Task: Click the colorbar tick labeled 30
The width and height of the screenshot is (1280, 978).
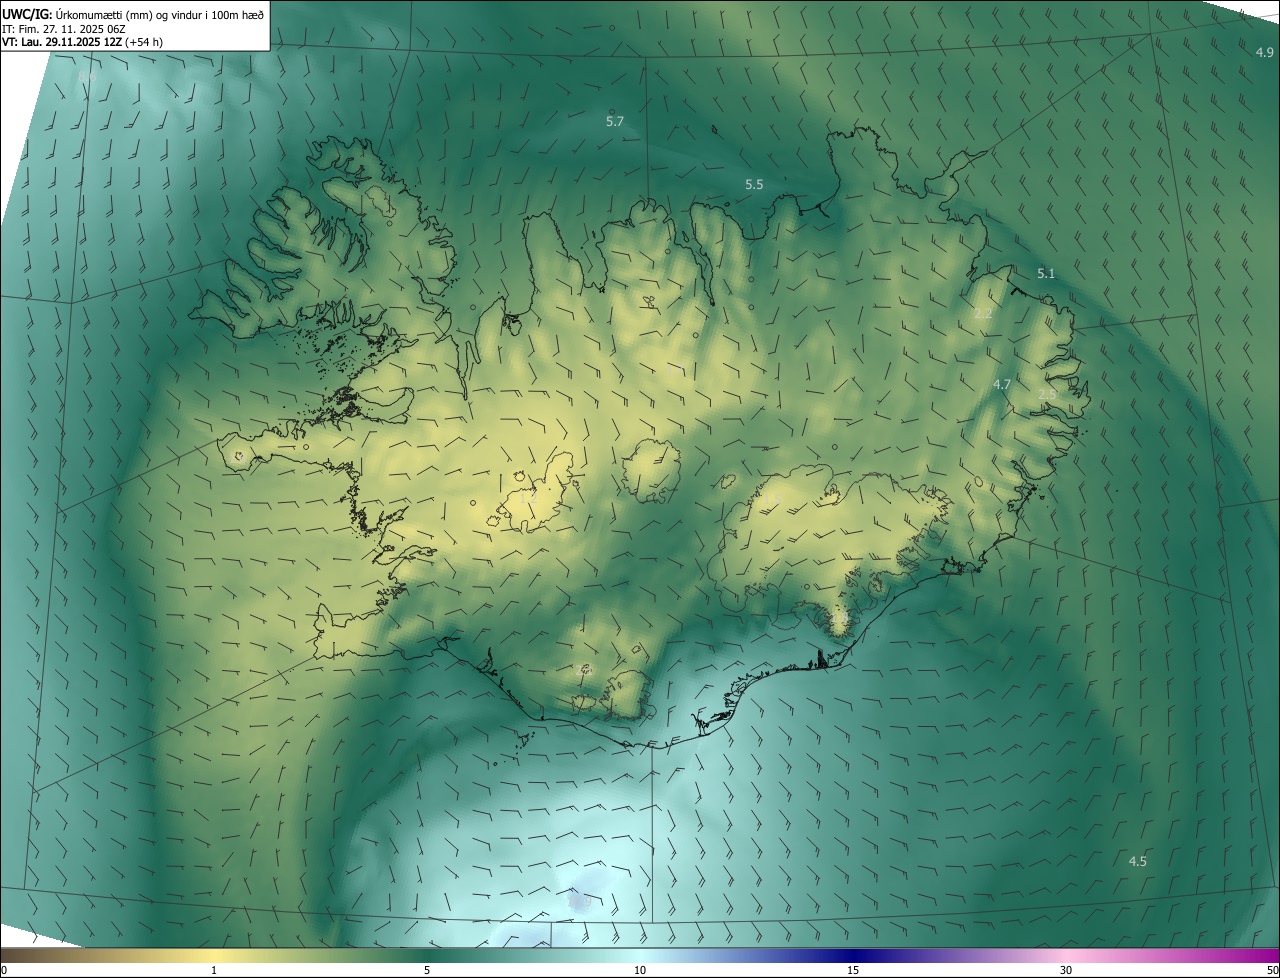Action: pyautogui.click(x=1066, y=970)
